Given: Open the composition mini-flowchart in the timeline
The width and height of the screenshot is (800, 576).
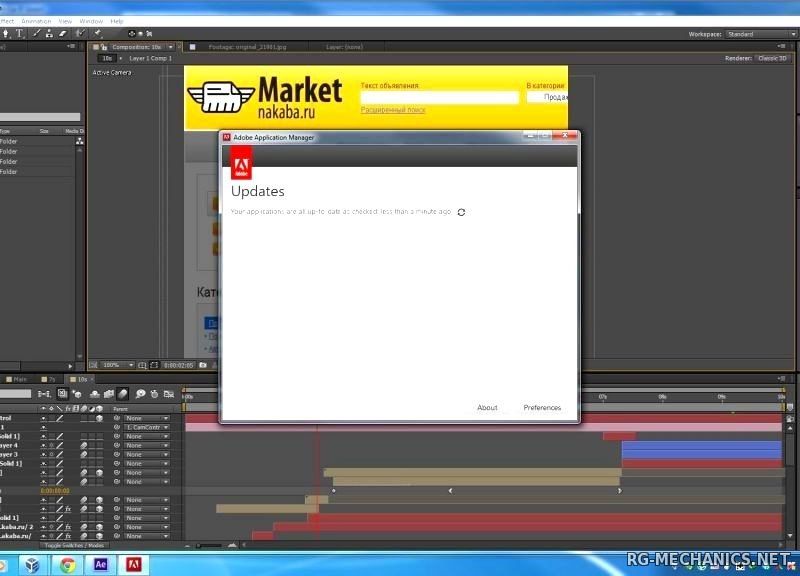Looking at the screenshot, I should (x=44, y=394).
